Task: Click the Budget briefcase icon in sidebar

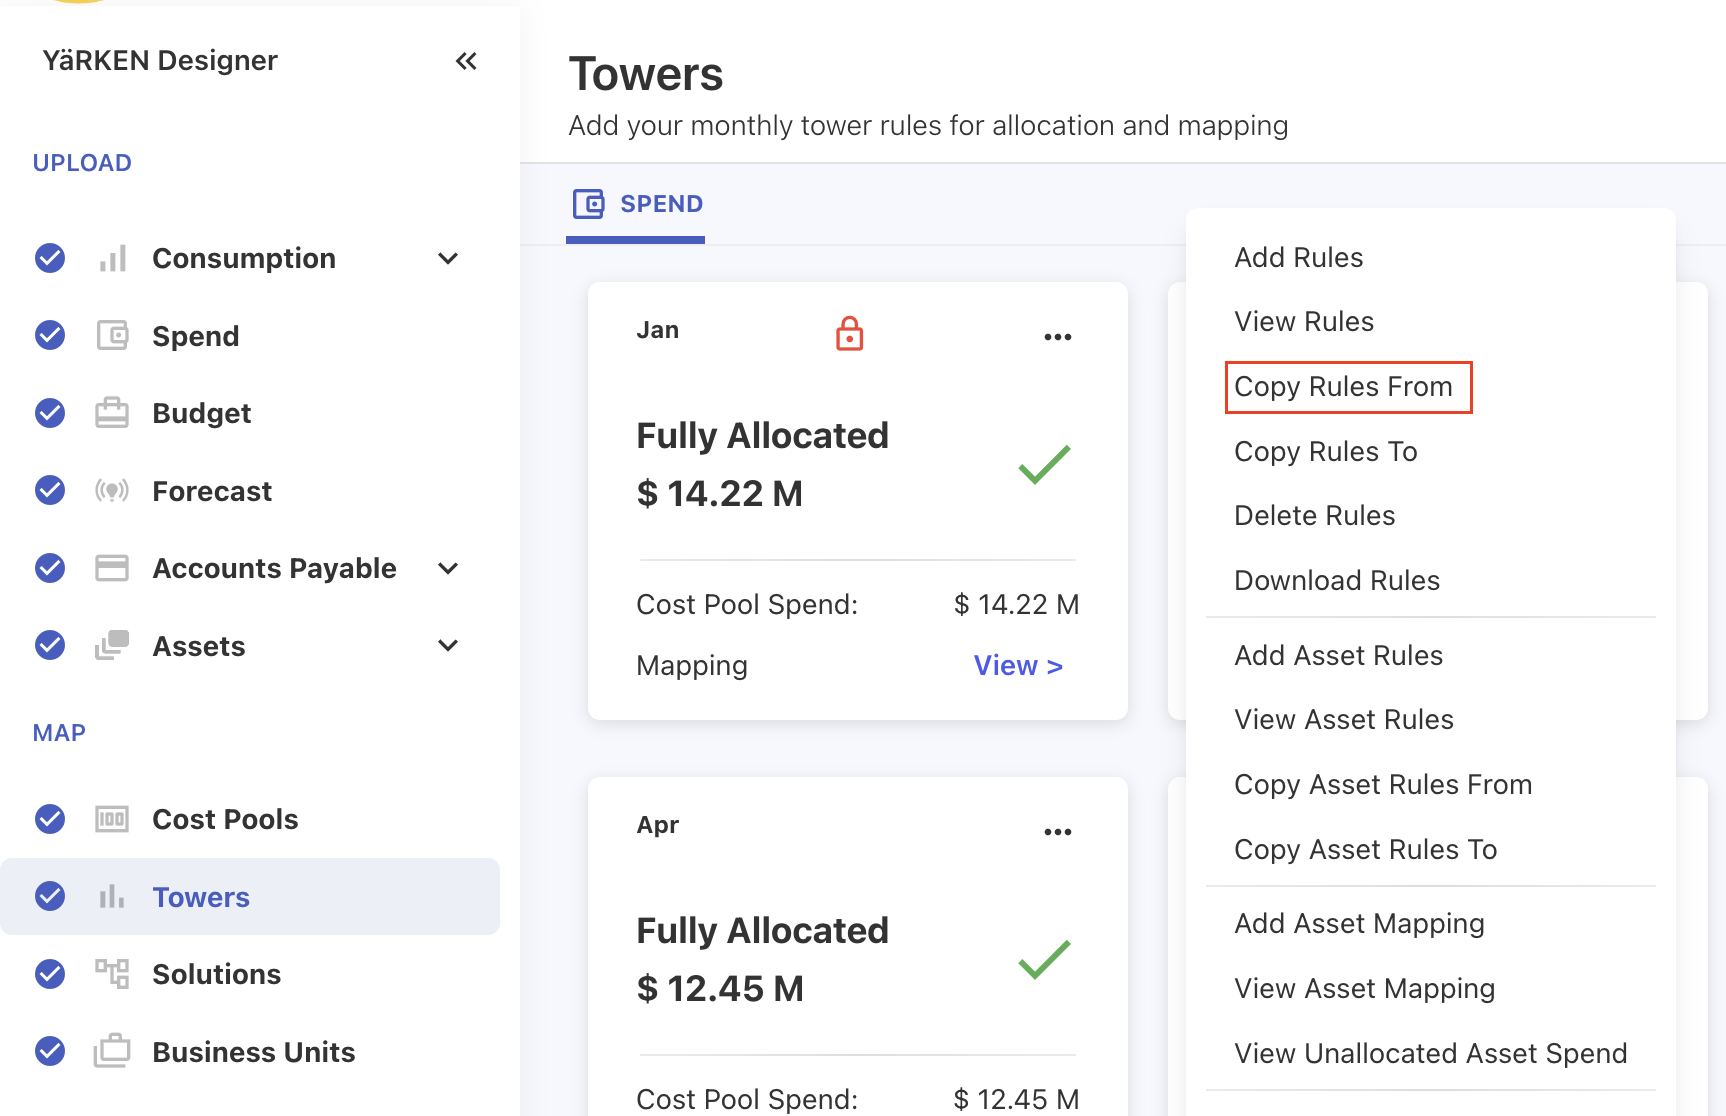Action: click(112, 413)
